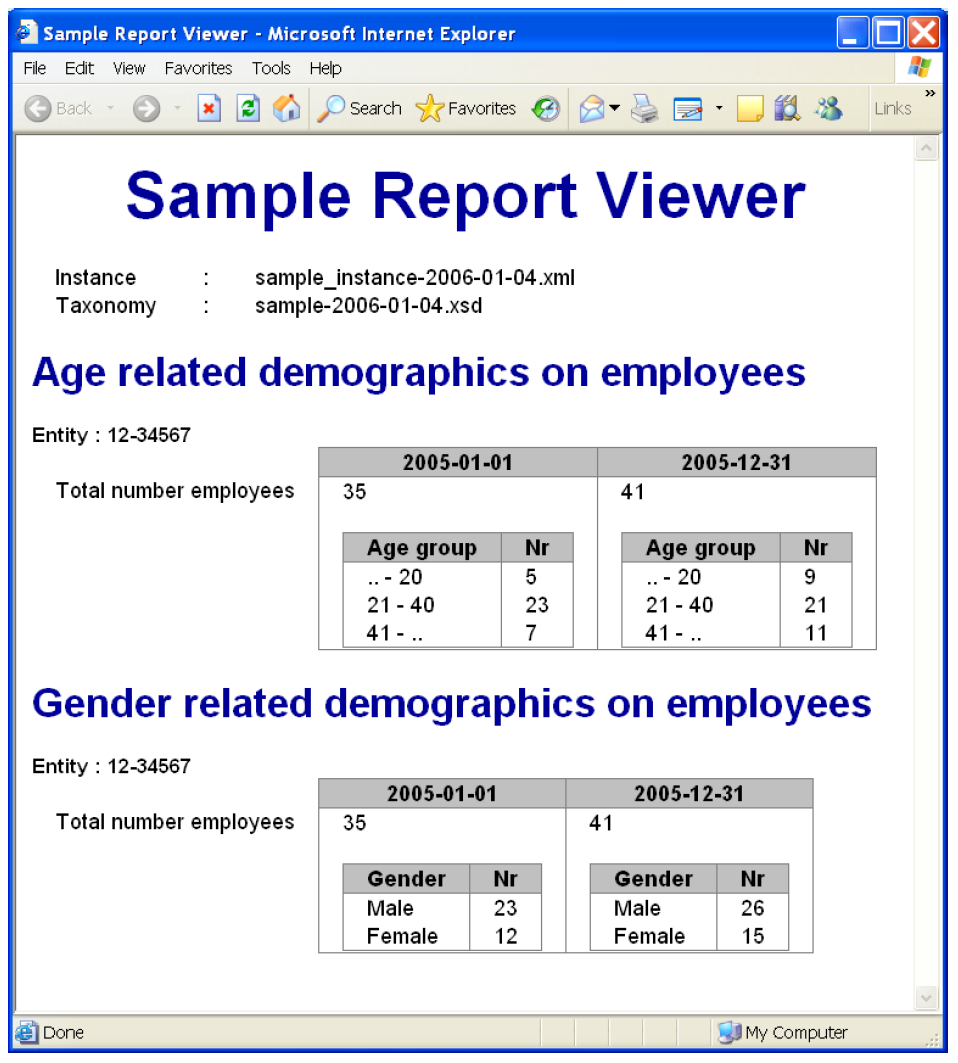Click the 'Sample Report Viewer' page heading
The width and height of the screenshot is (958, 1063).
coord(465,196)
